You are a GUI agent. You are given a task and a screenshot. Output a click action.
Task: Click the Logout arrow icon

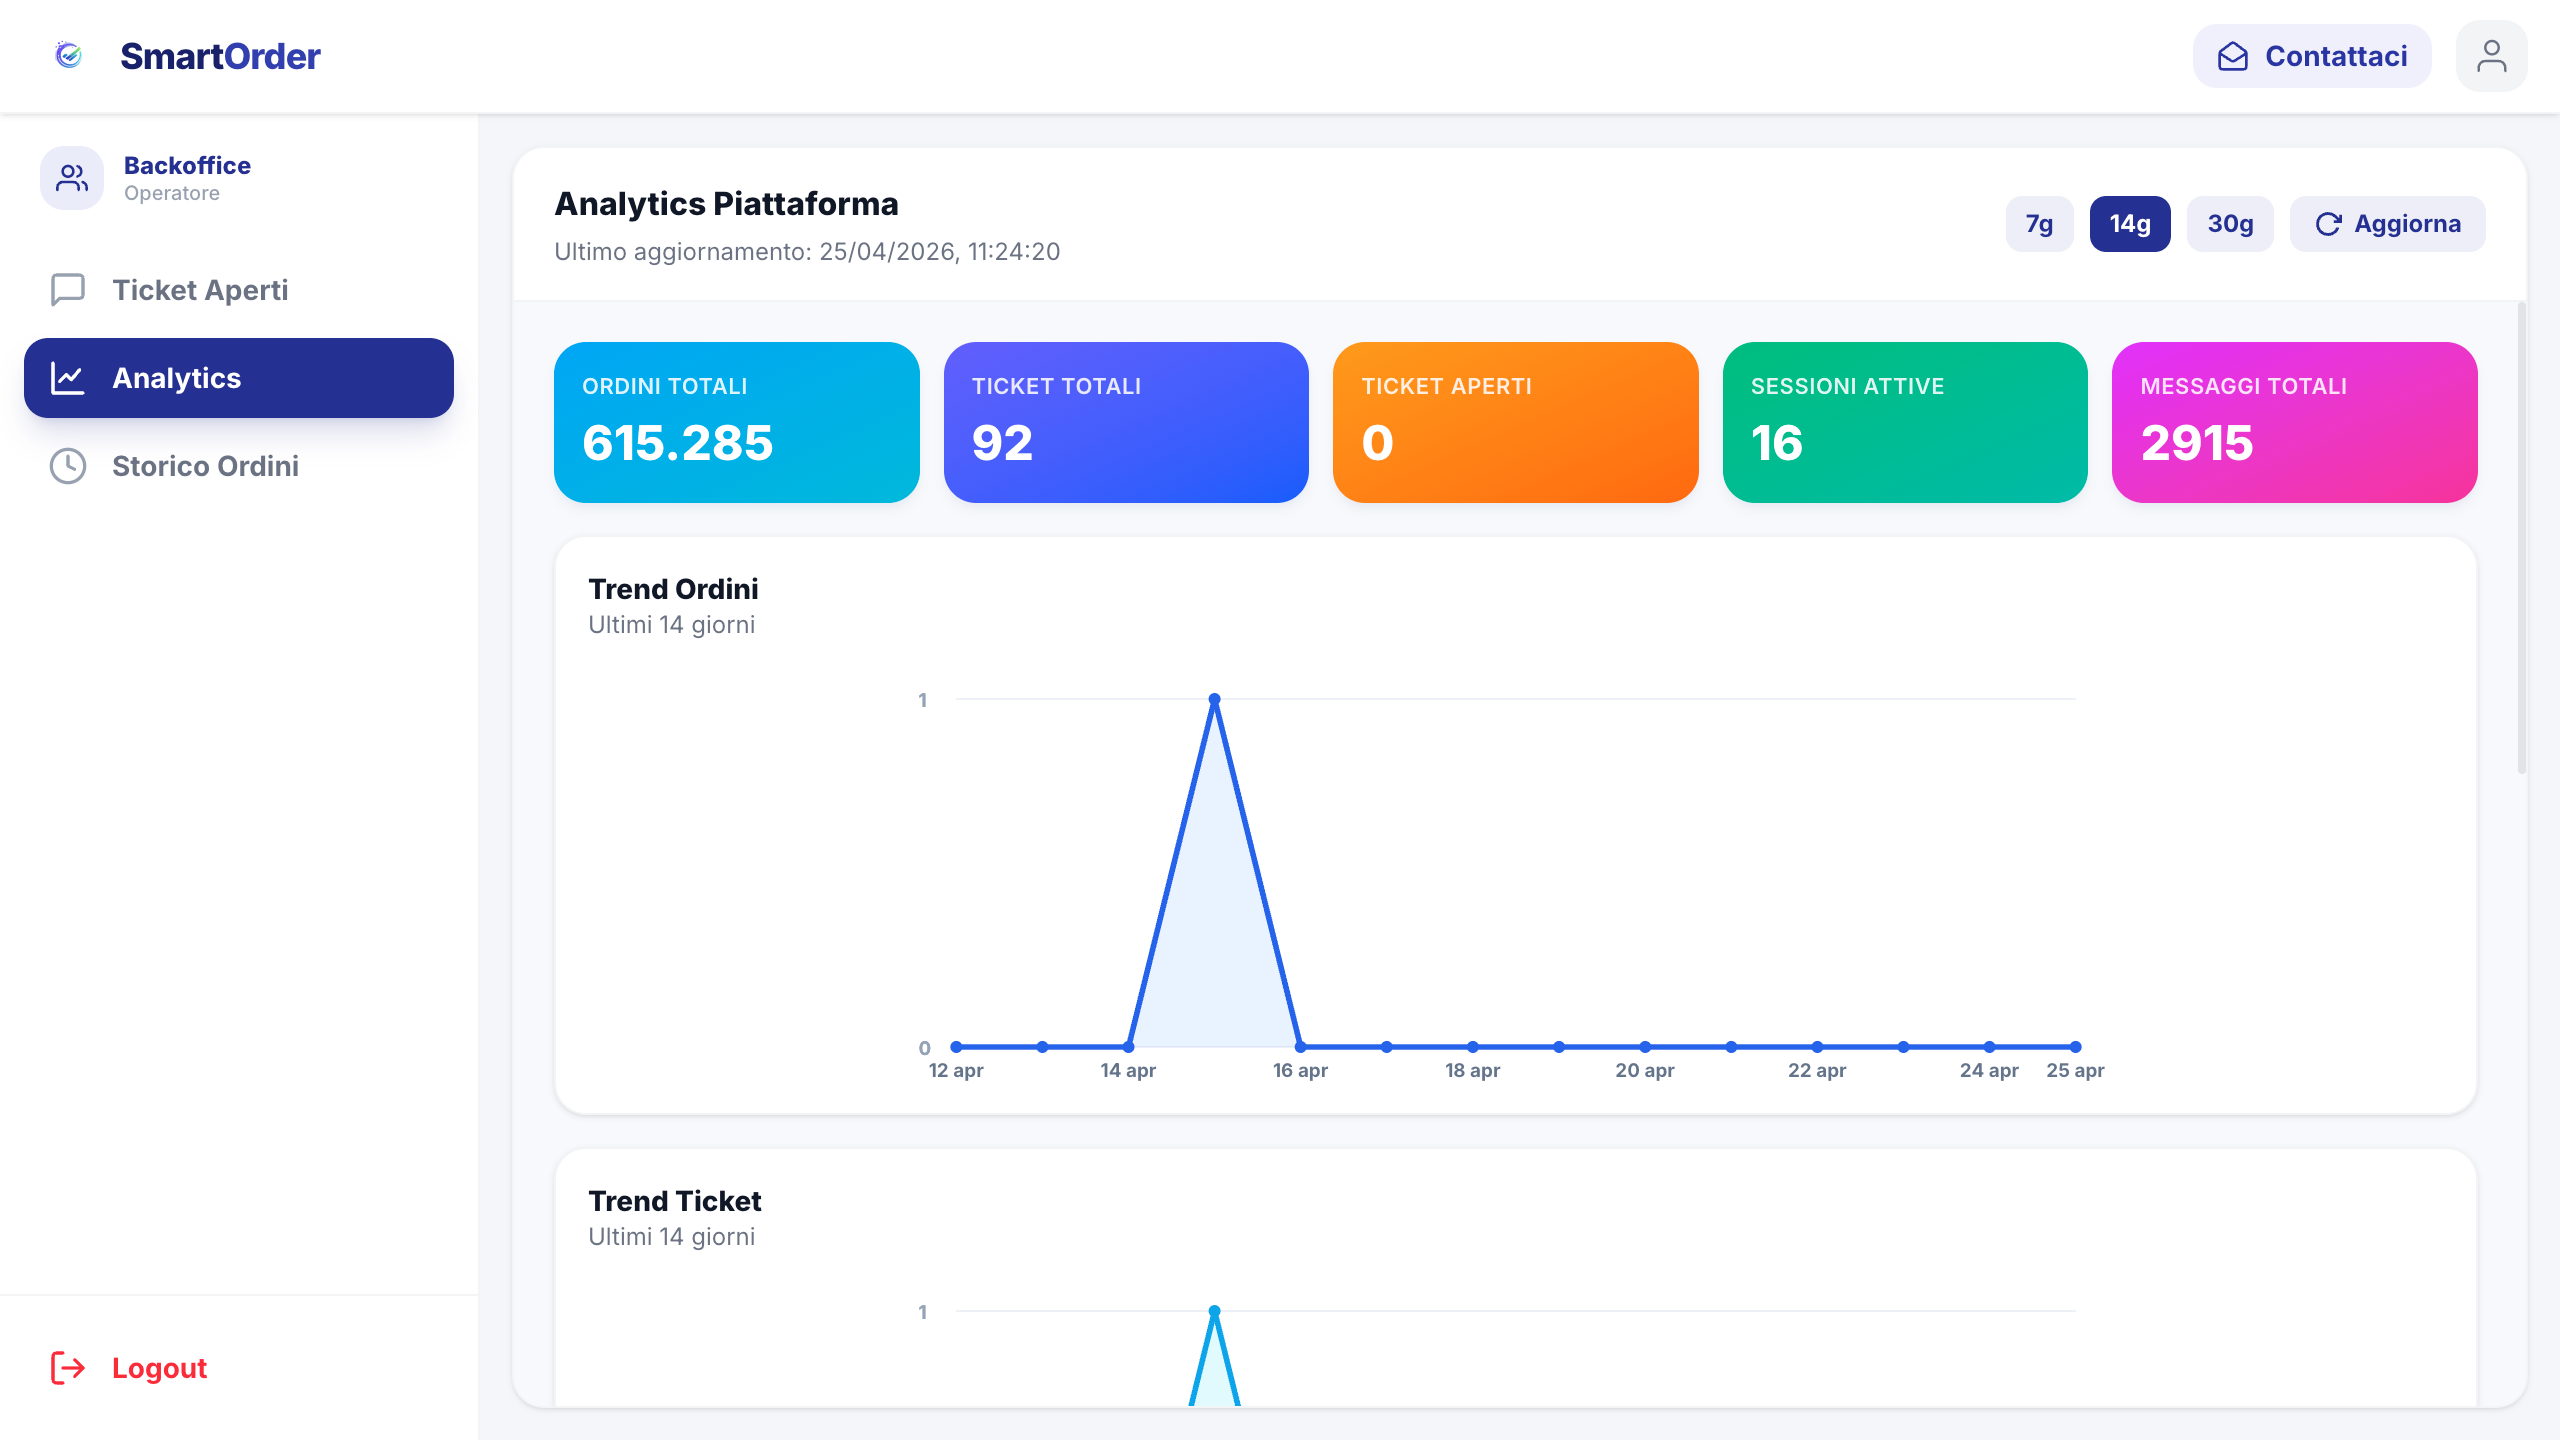68,1368
